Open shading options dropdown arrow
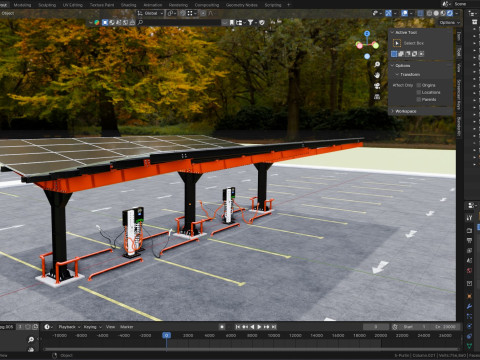Image resolution: width=480 pixels, height=360 pixels. click(x=457, y=13)
